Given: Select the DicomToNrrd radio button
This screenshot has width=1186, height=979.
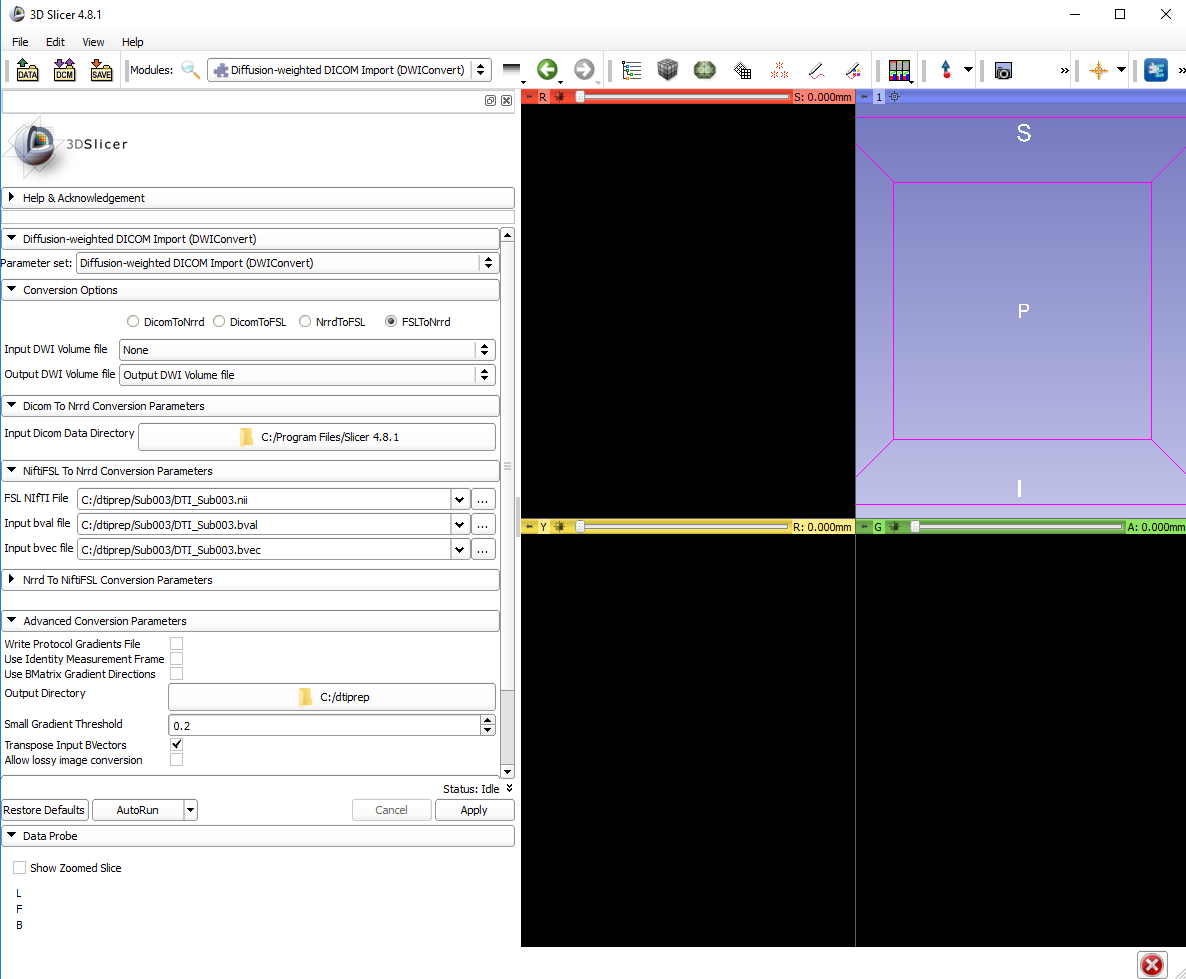Looking at the screenshot, I should tap(133, 322).
